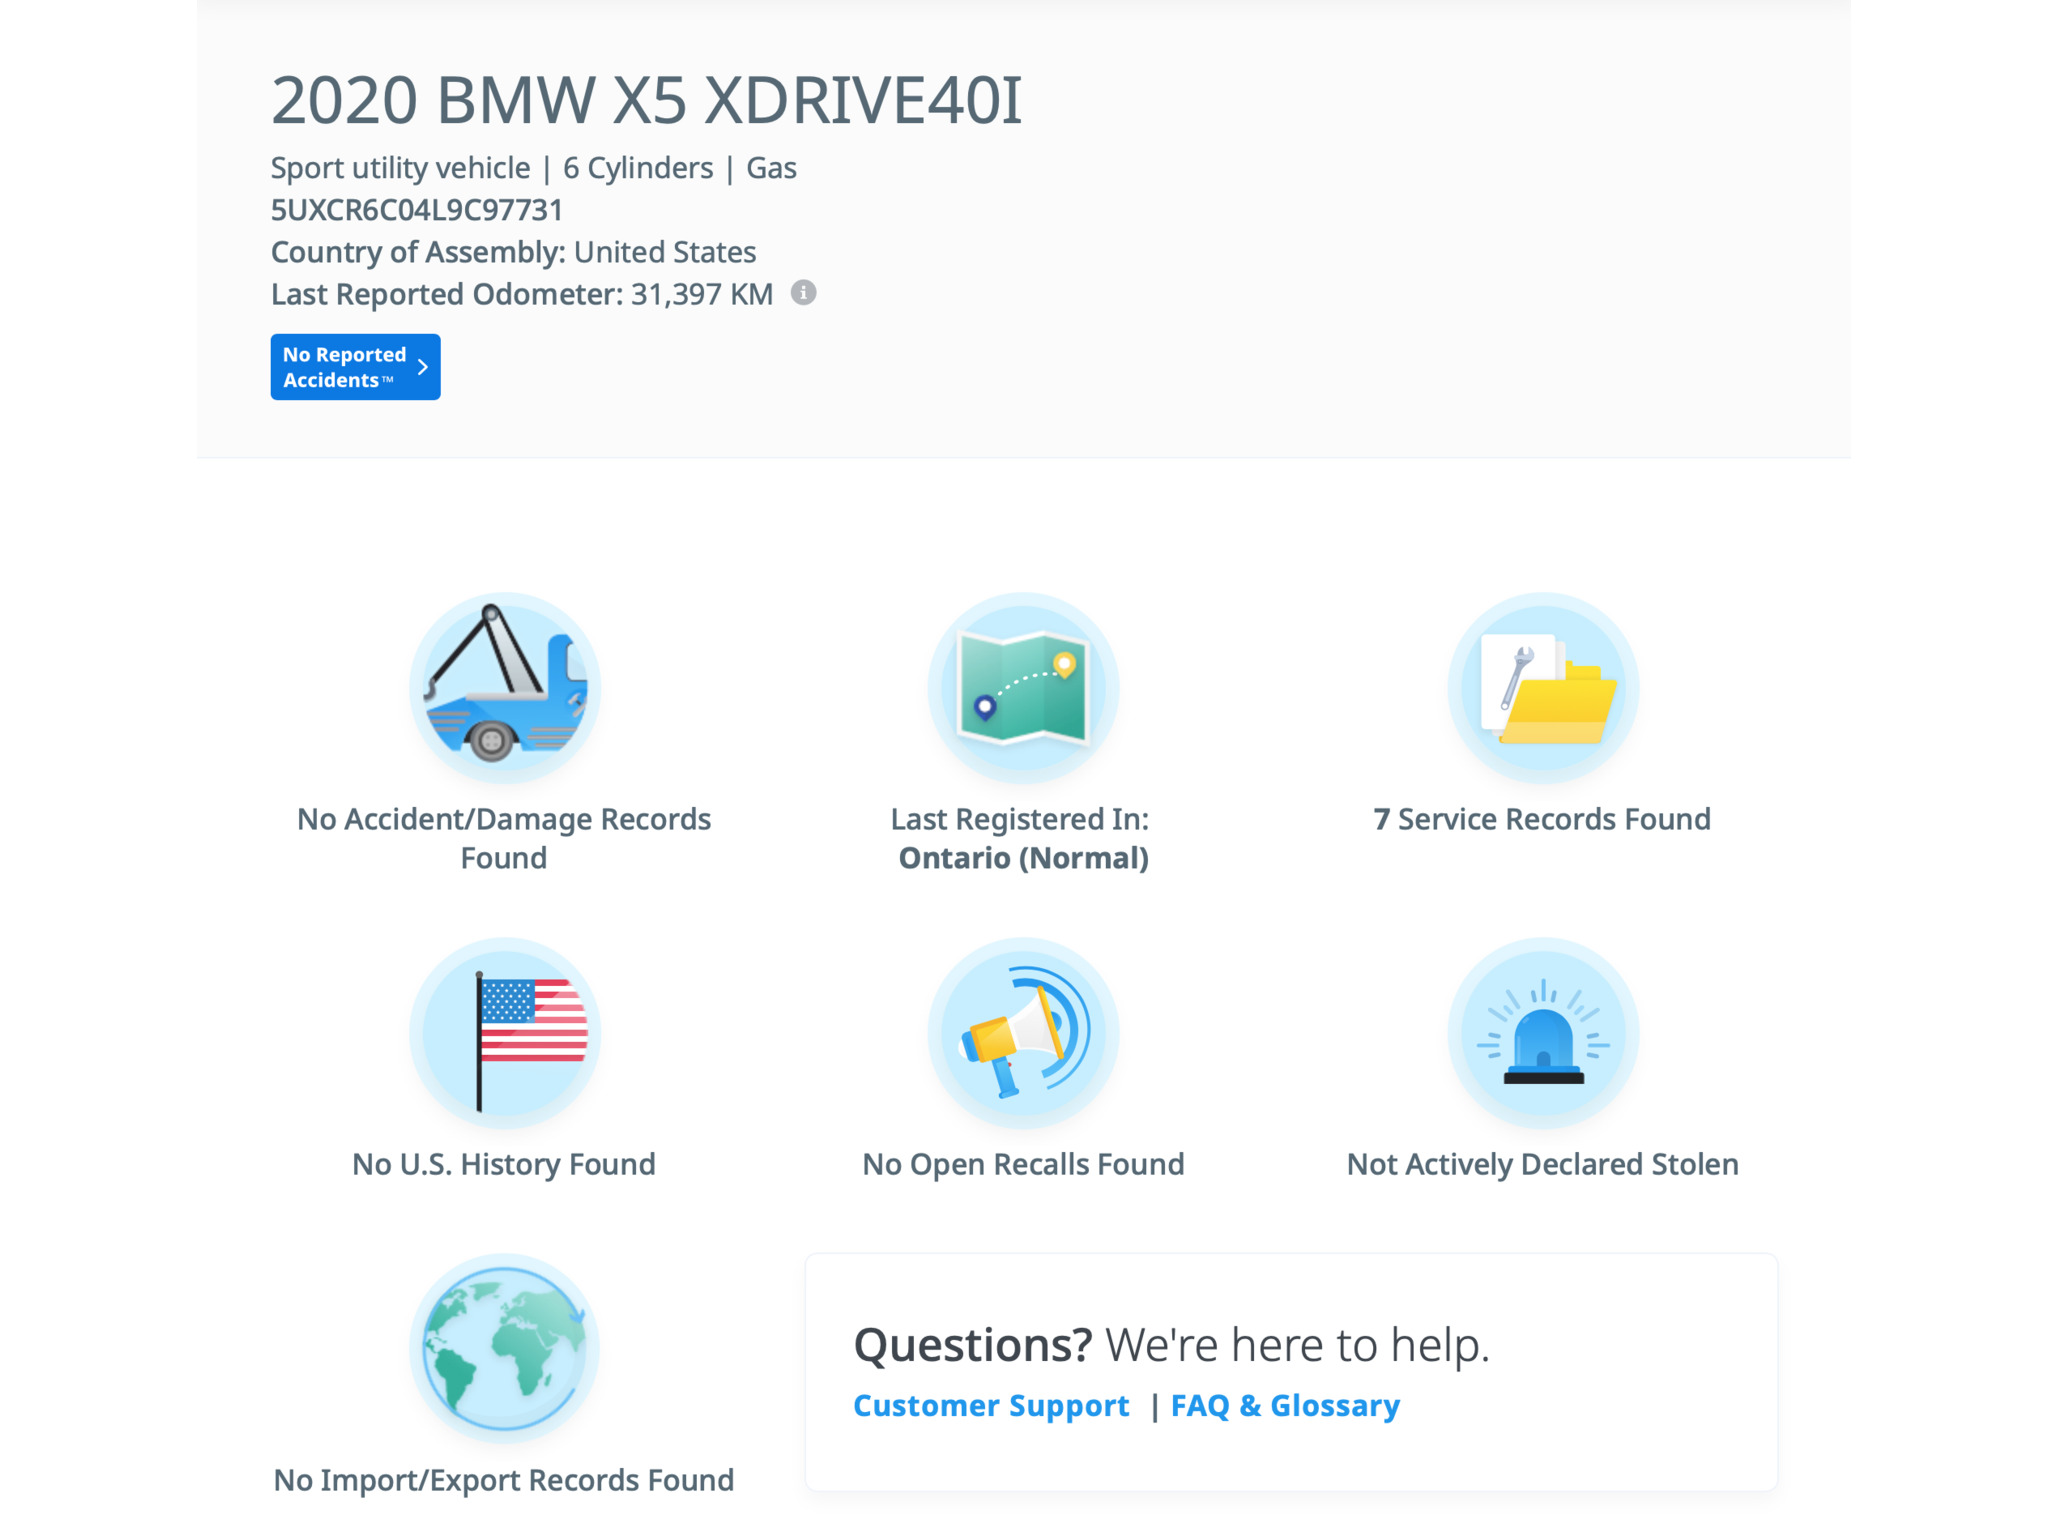Viewport: 2048px width, 1536px height.
Task: Open the FAQ & Glossary link
Action: tap(1285, 1405)
